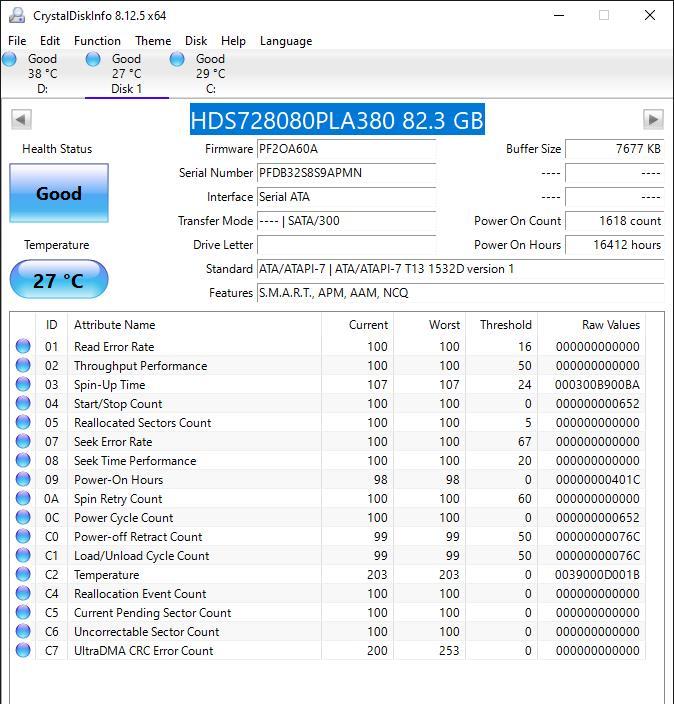Open the Disk menu

(196, 41)
